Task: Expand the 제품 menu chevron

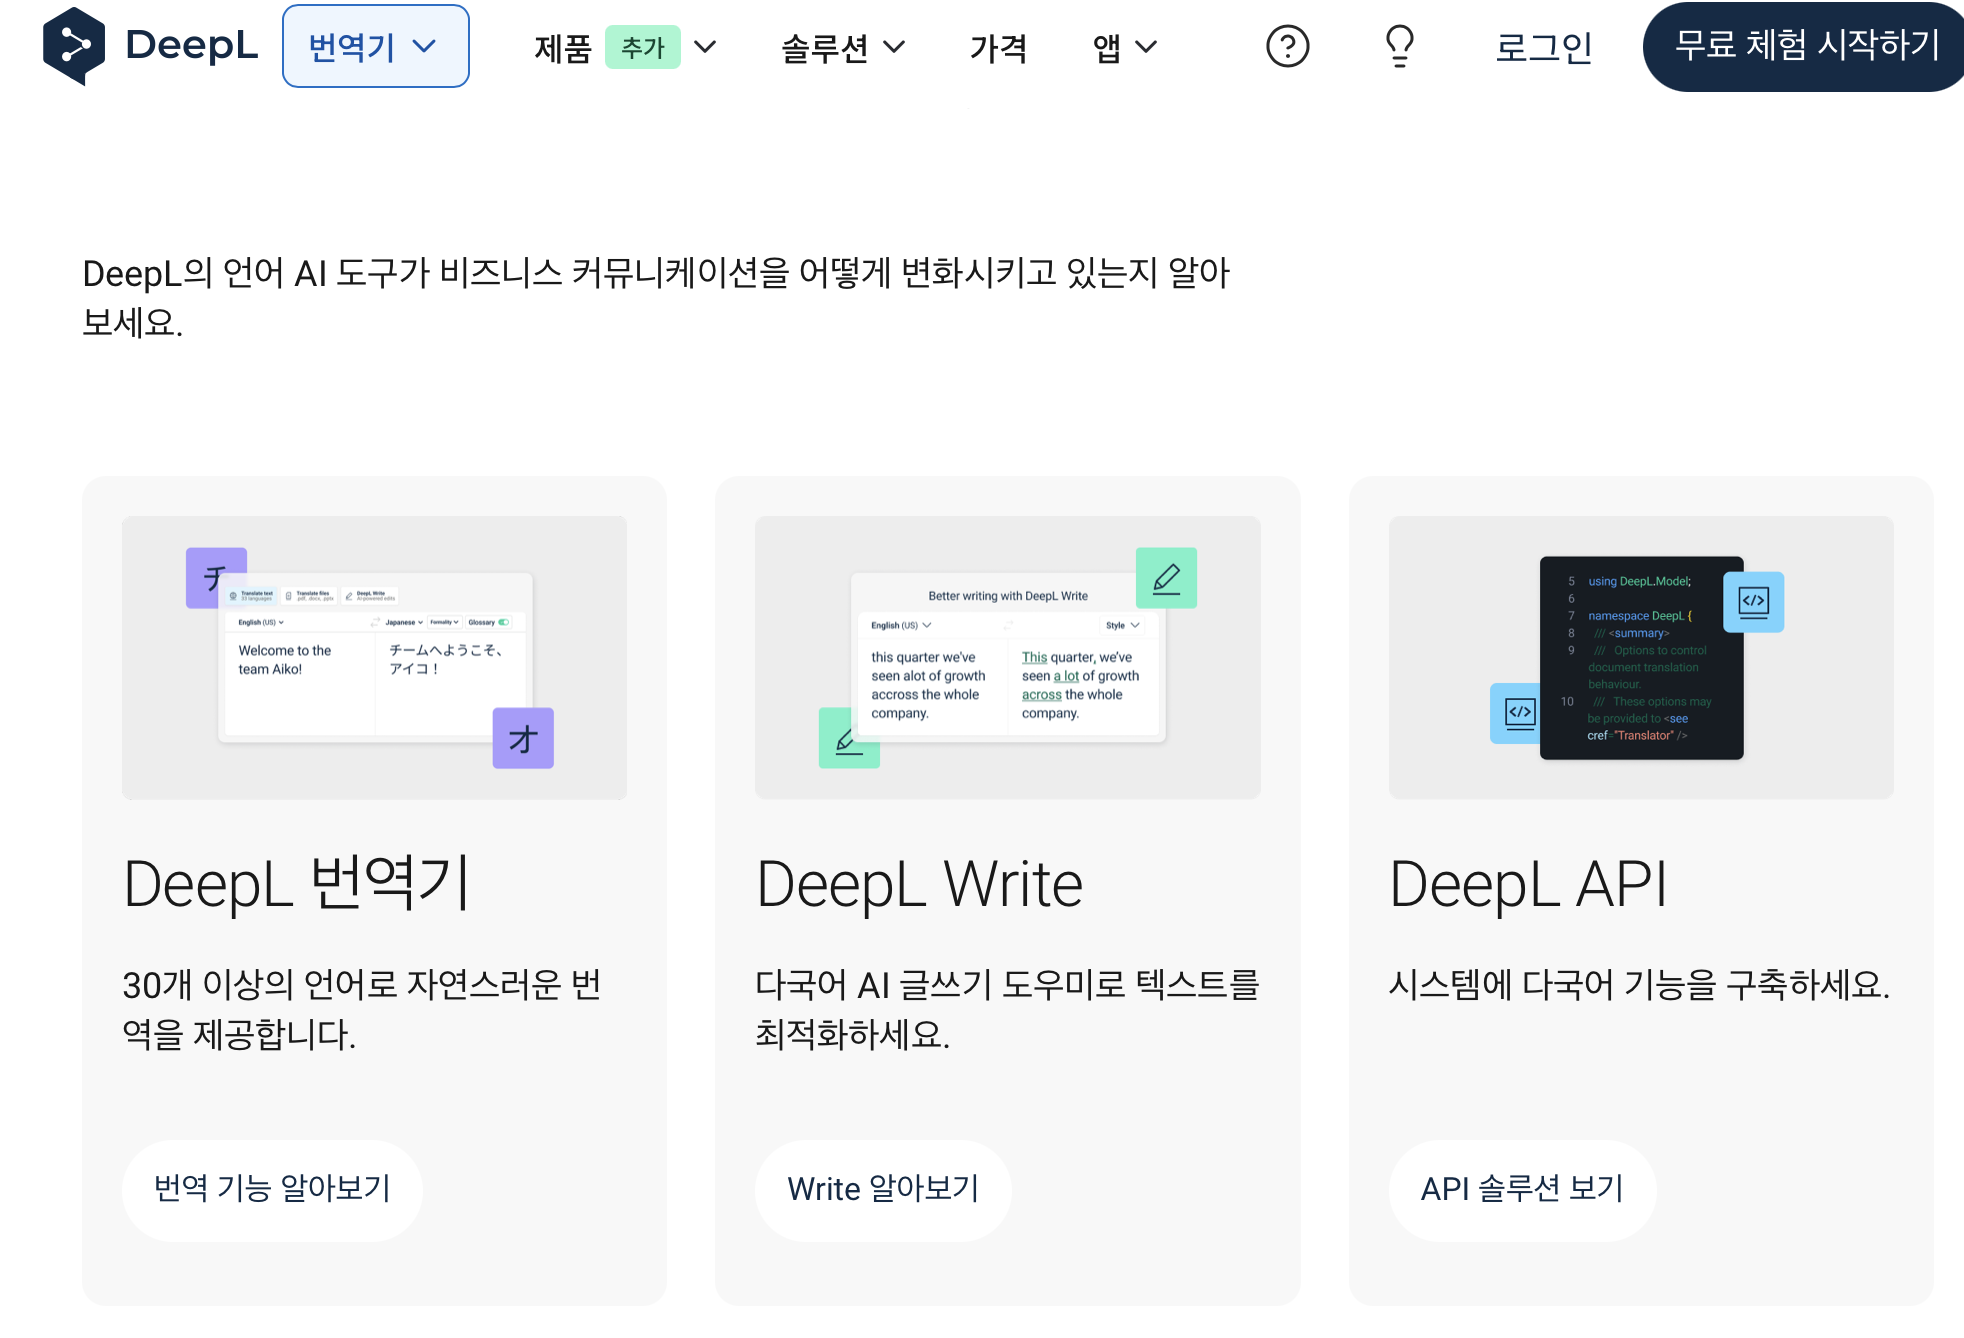Action: [705, 47]
